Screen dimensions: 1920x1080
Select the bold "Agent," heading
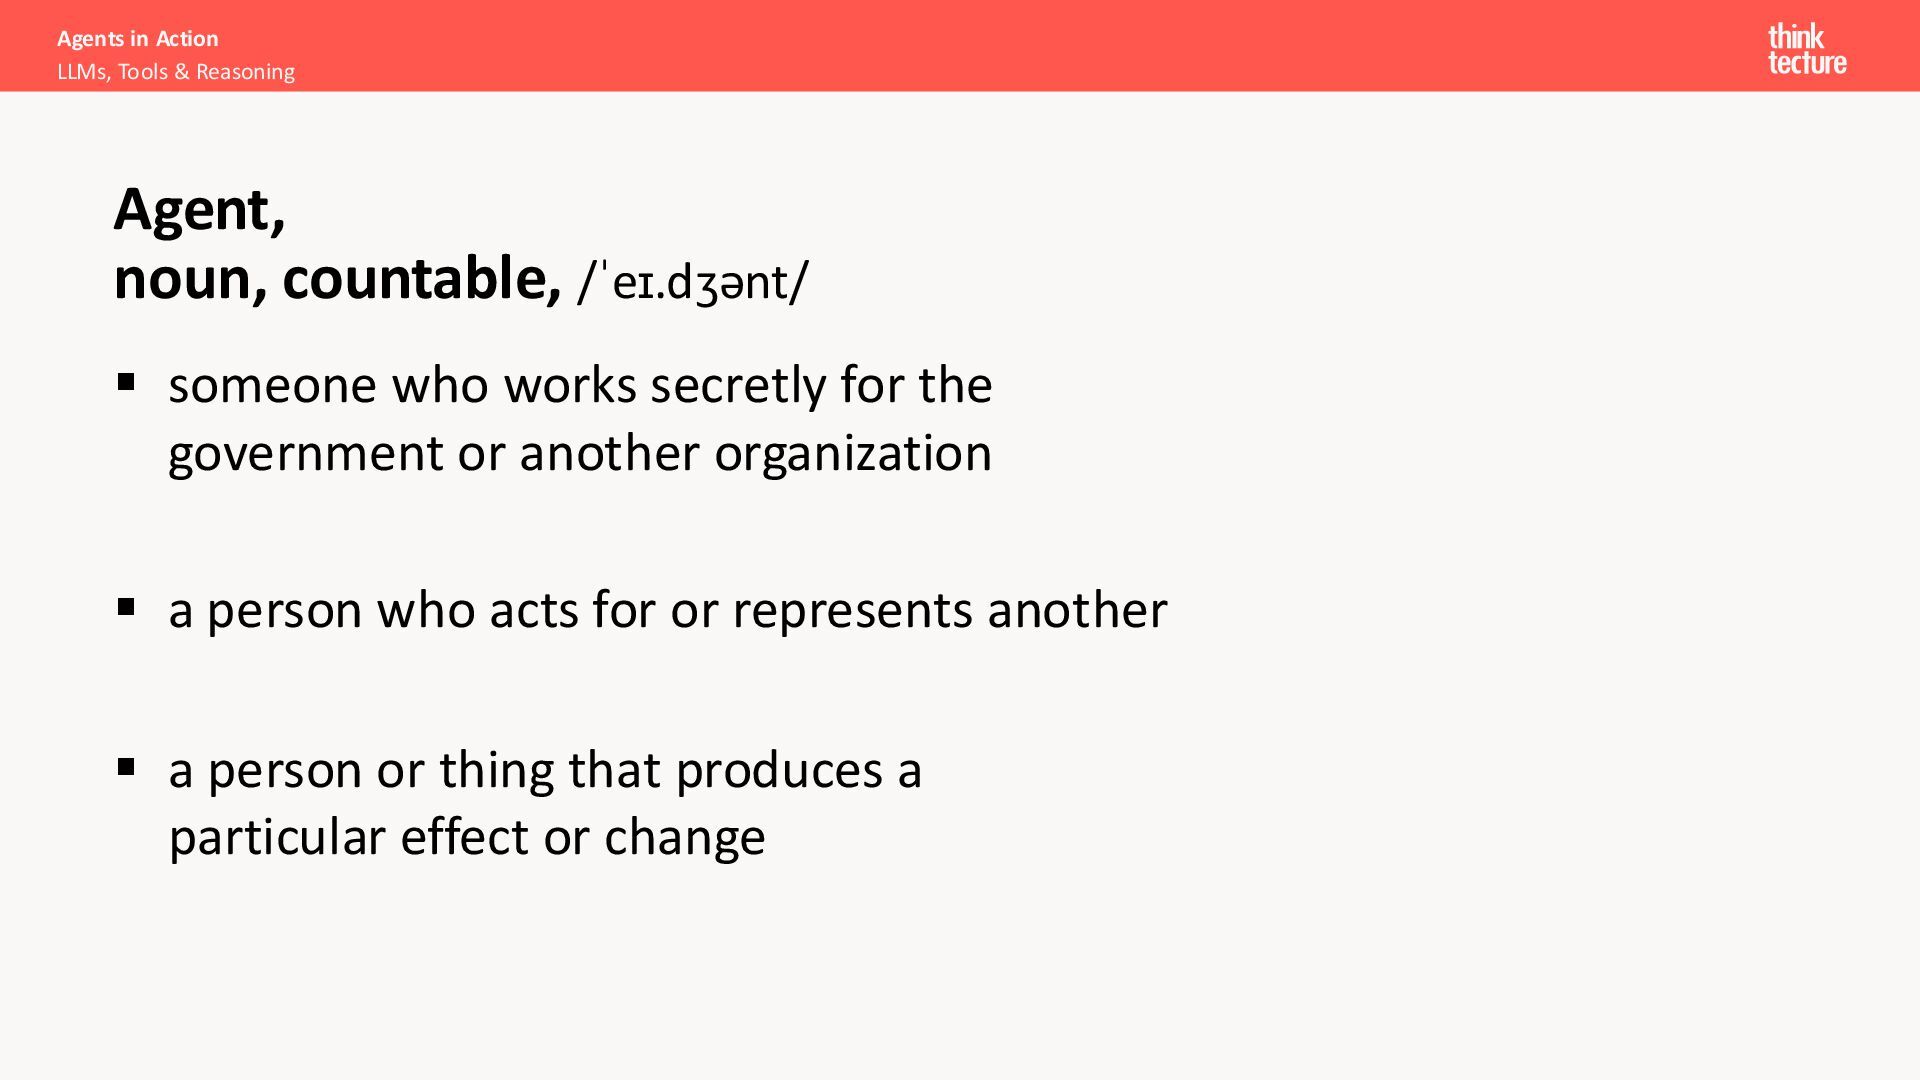coord(200,210)
